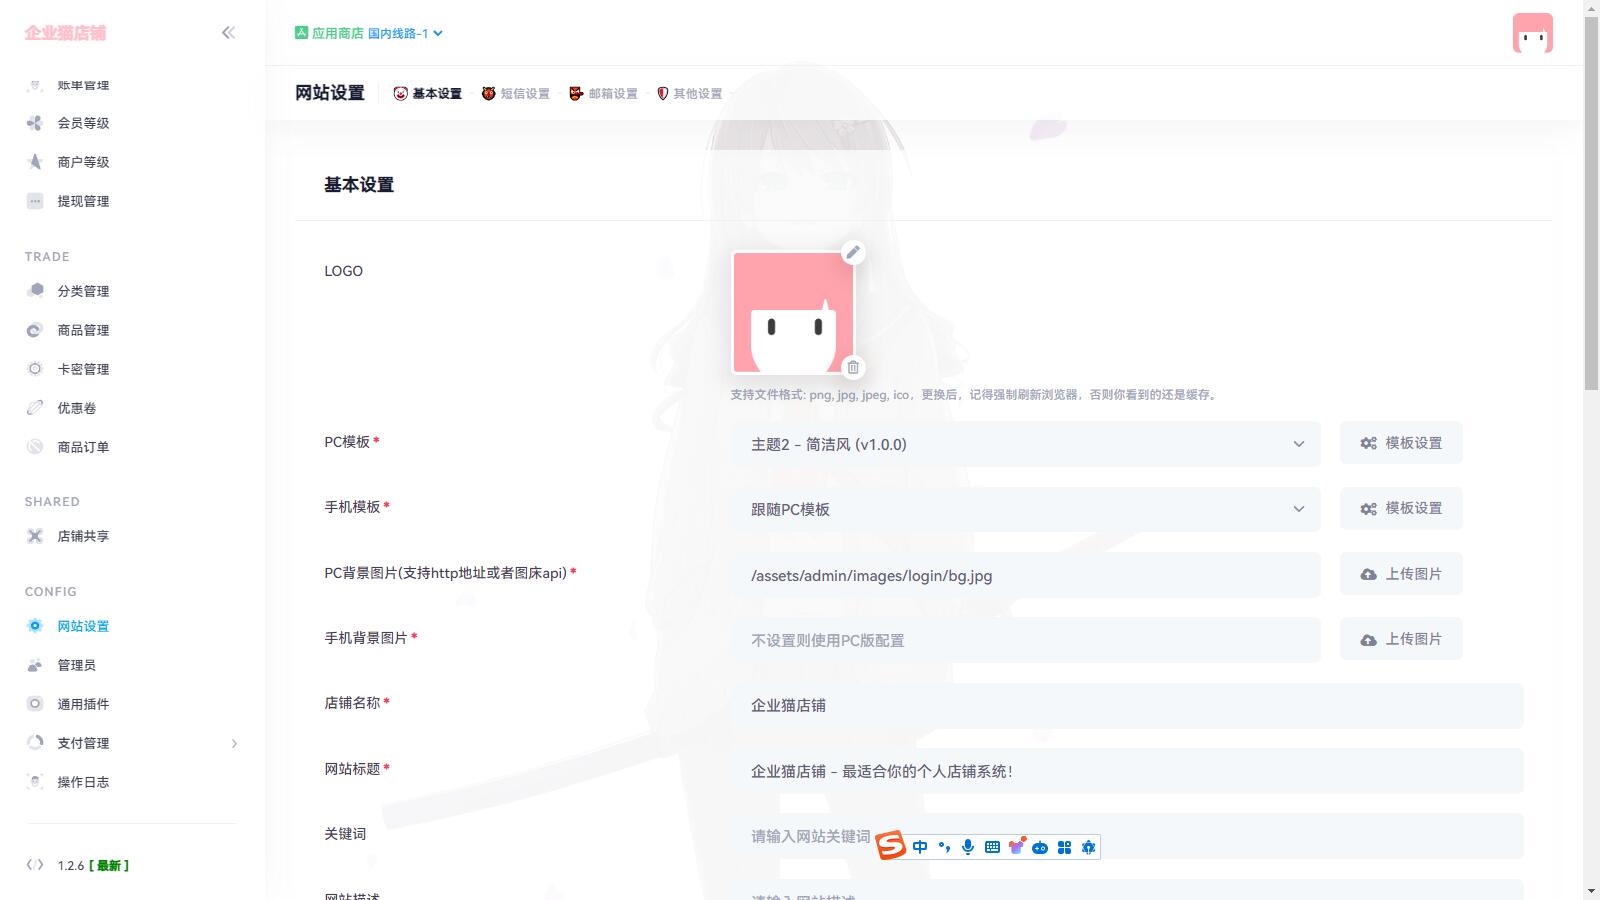Open the soft keyboard icon in IME toolbar

coord(992,847)
